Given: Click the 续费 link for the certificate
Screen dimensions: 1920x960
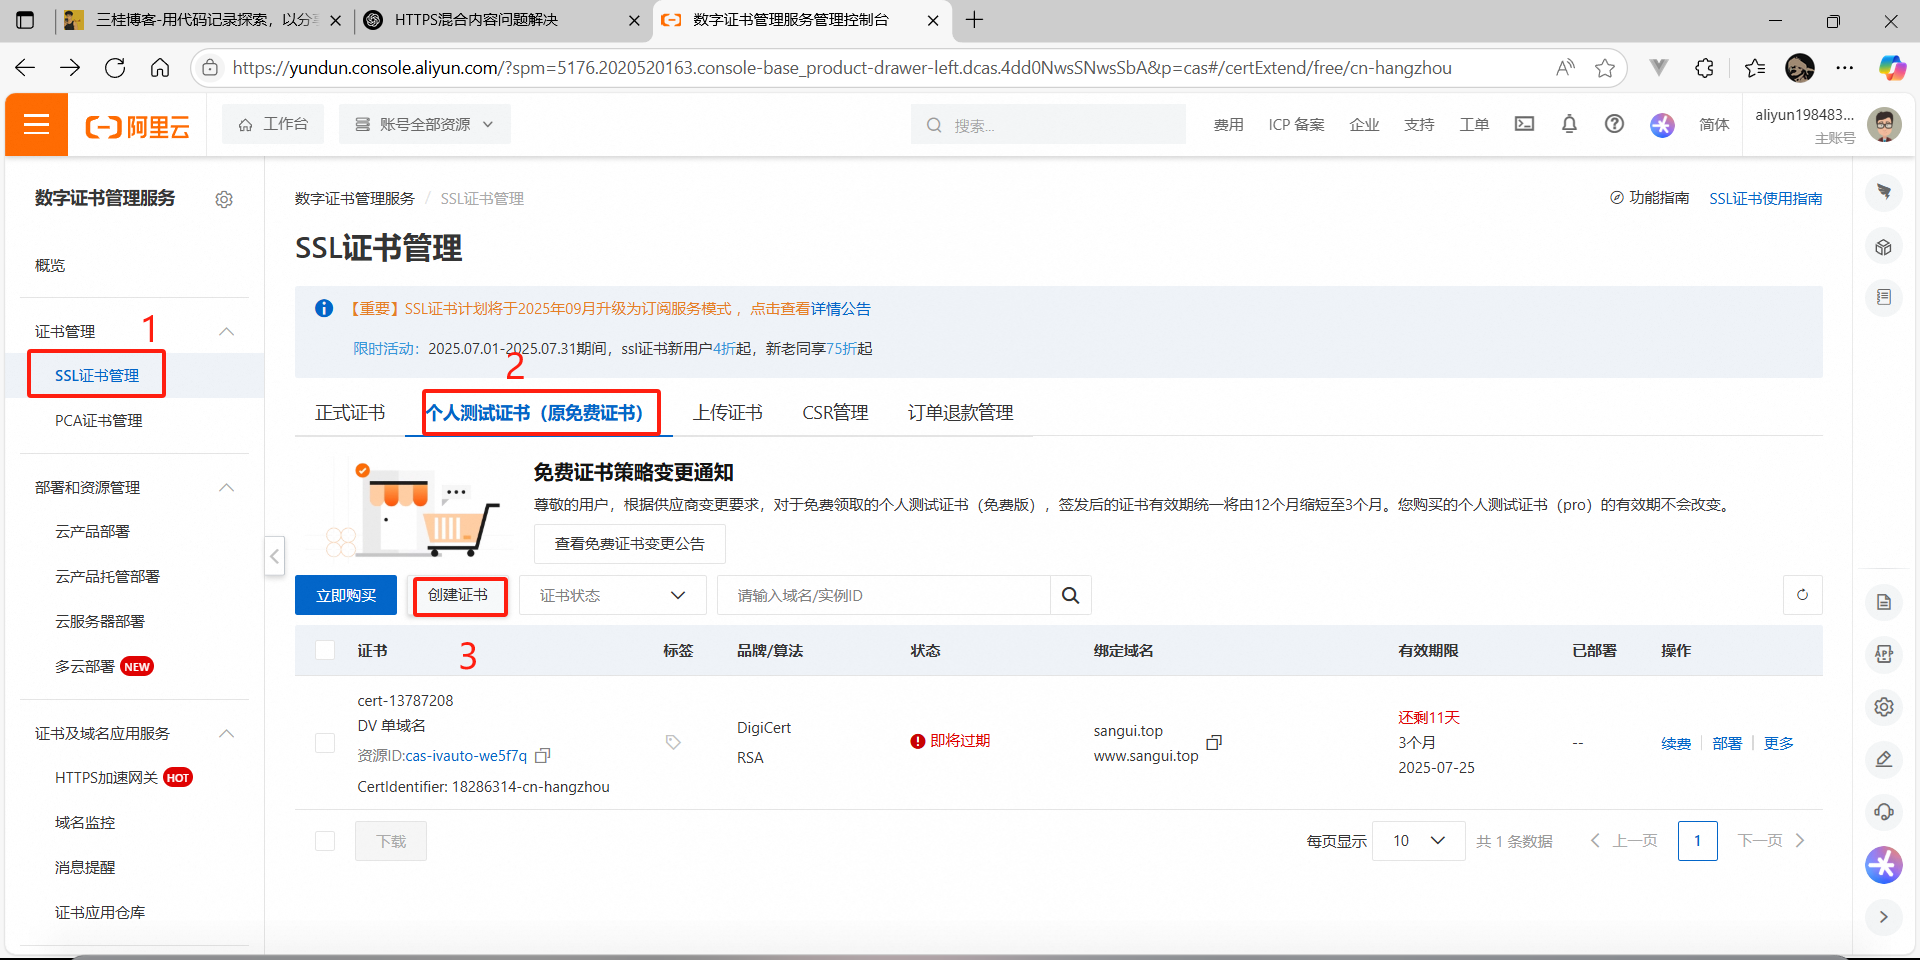Looking at the screenshot, I should [1676, 743].
